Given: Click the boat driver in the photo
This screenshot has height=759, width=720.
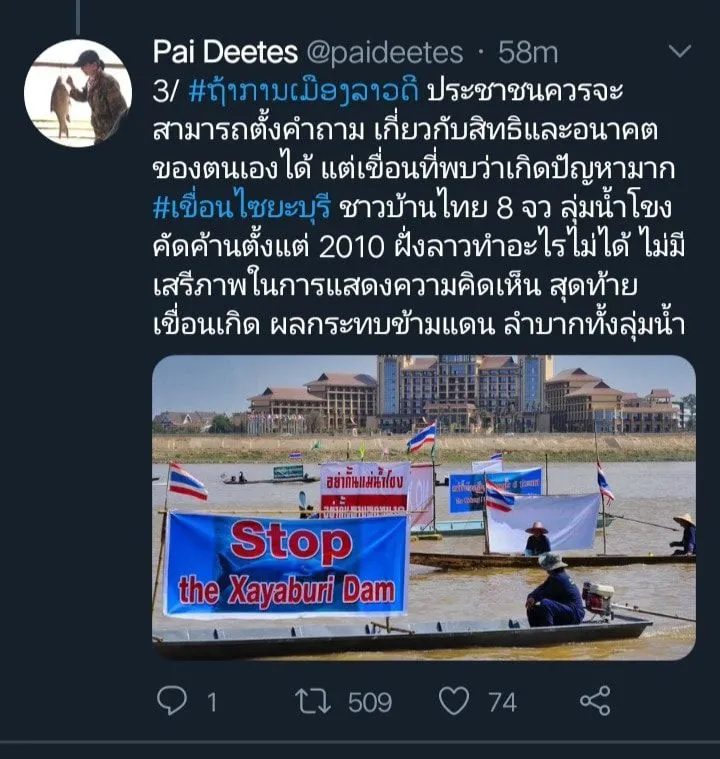Looking at the screenshot, I should click(x=555, y=591).
